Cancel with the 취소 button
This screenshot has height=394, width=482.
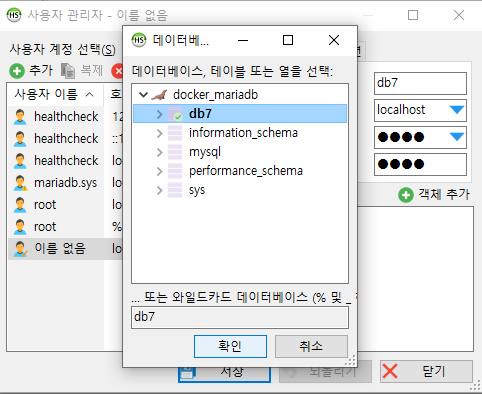[x=311, y=346]
